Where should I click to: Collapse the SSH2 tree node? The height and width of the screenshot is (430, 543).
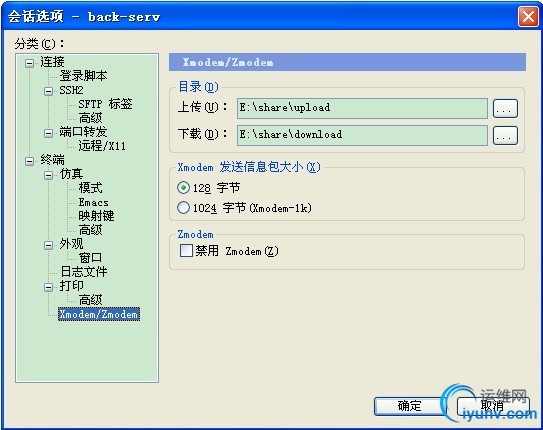point(48,91)
